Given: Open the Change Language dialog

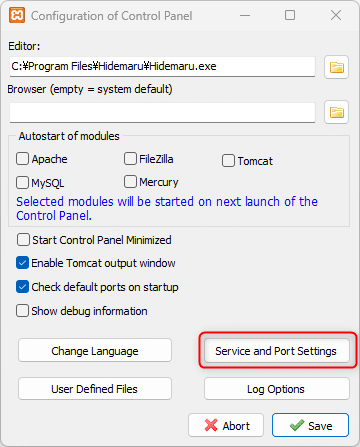Looking at the screenshot, I should pyautogui.click(x=95, y=350).
